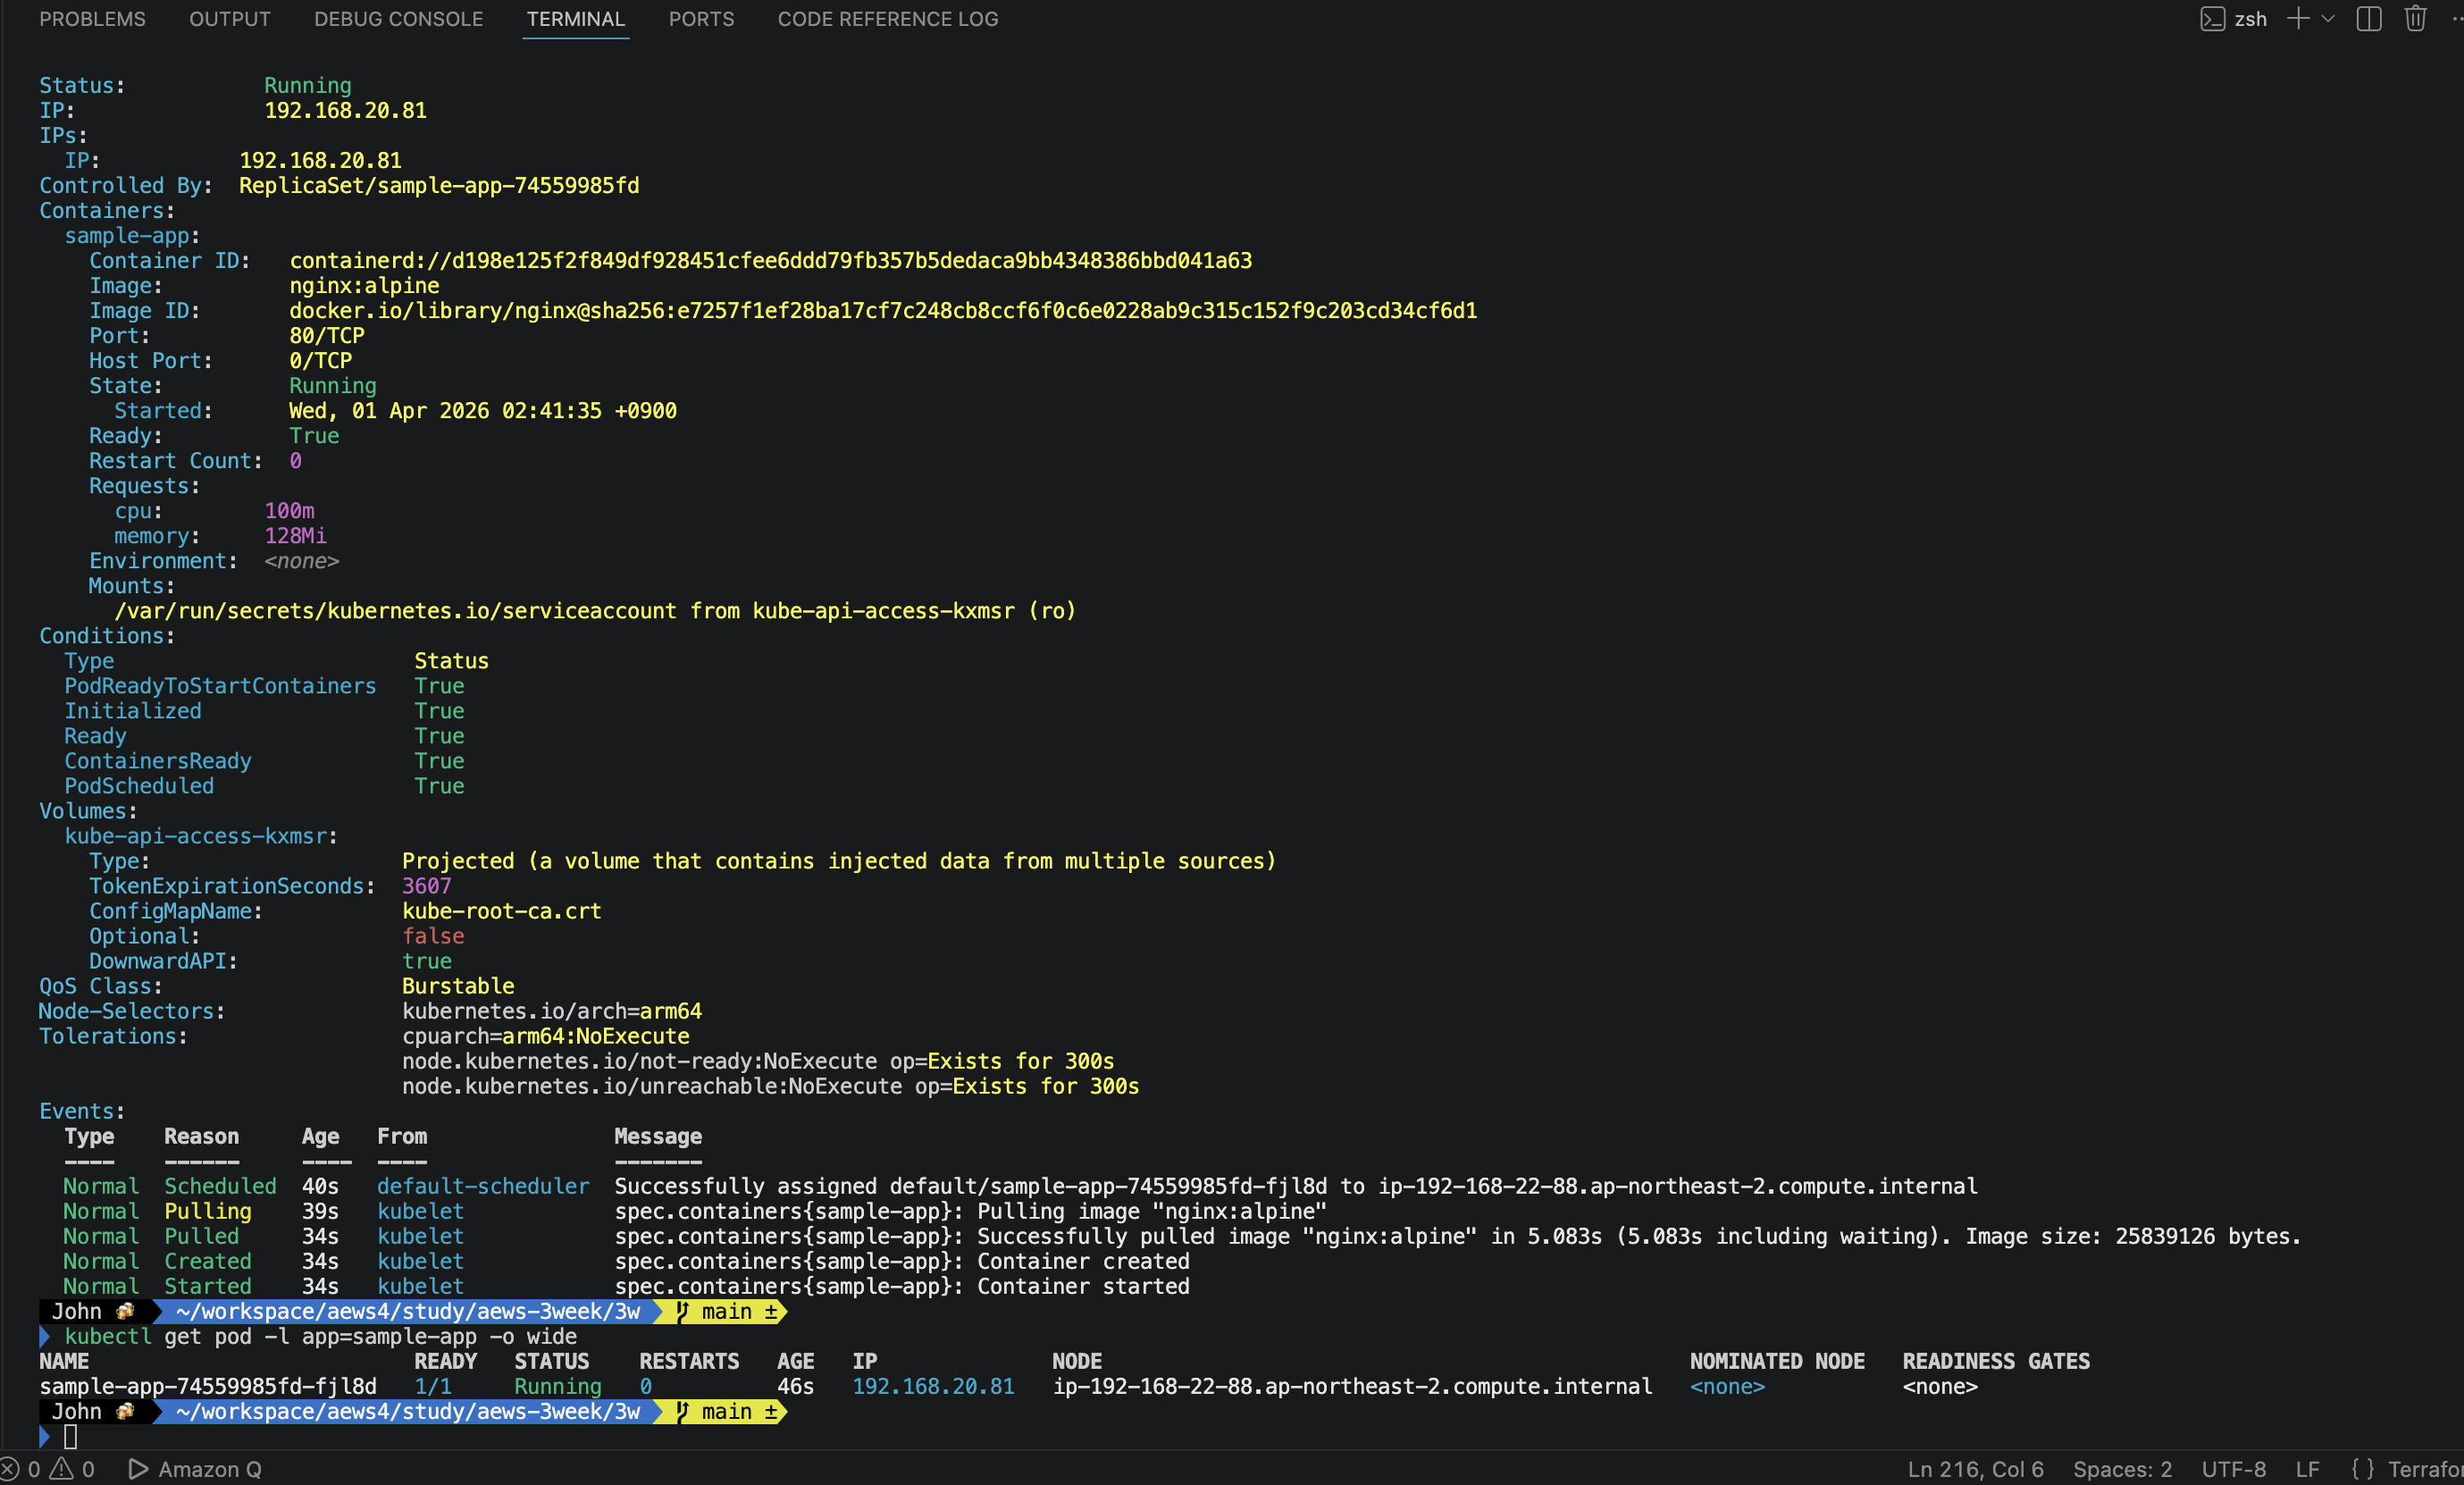Click the TokenExpirationSeconds value 3607
Viewport: 2464px width, 1485px height.
[427, 886]
